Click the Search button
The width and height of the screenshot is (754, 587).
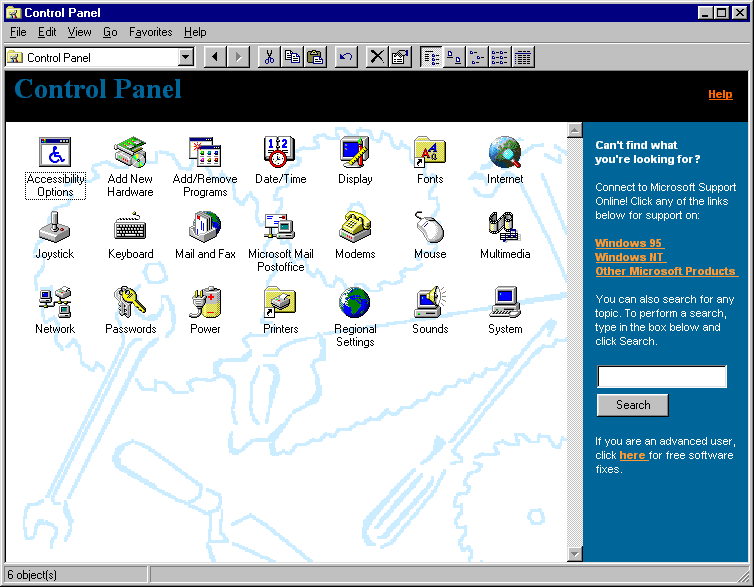click(x=633, y=405)
